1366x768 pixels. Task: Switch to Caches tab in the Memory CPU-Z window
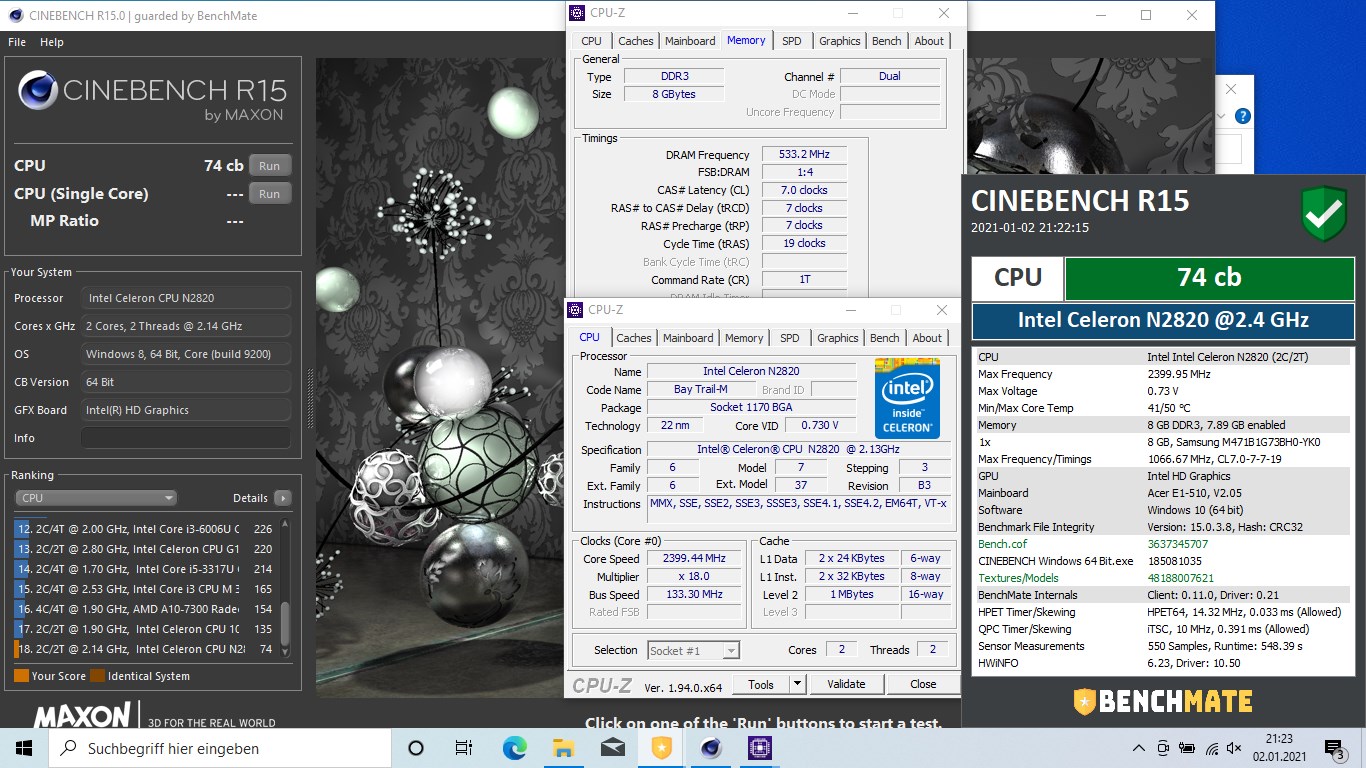(x=636, y=41)
